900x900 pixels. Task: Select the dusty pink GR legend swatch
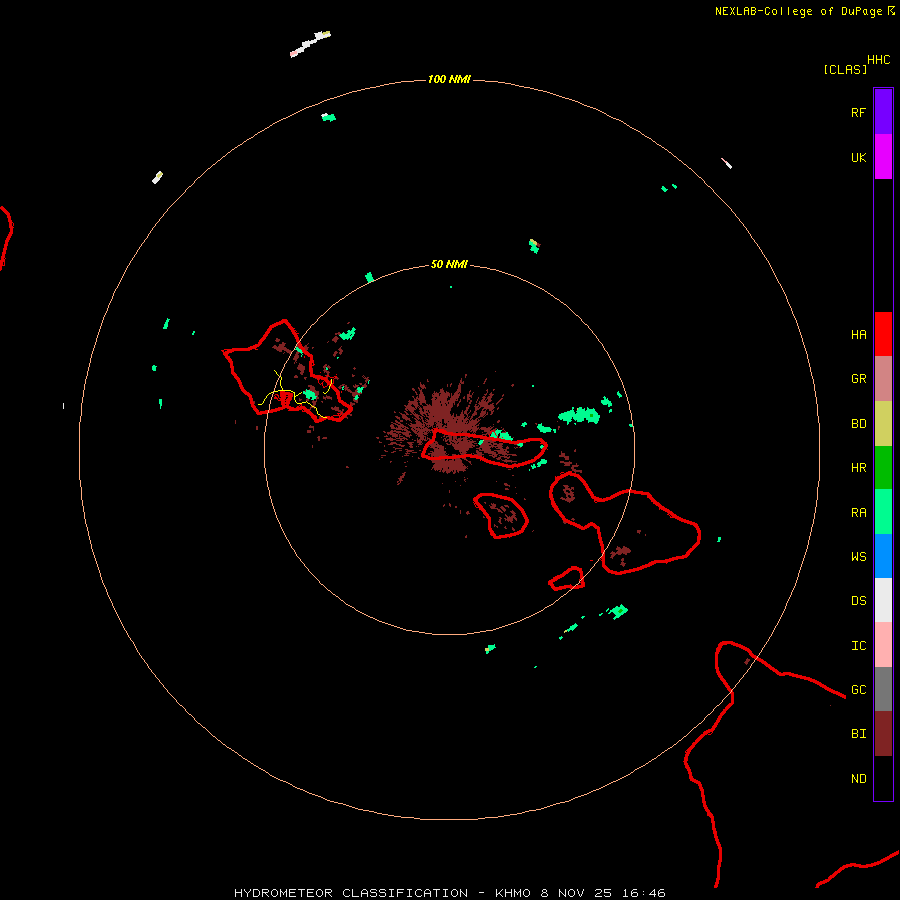(883, 379)
